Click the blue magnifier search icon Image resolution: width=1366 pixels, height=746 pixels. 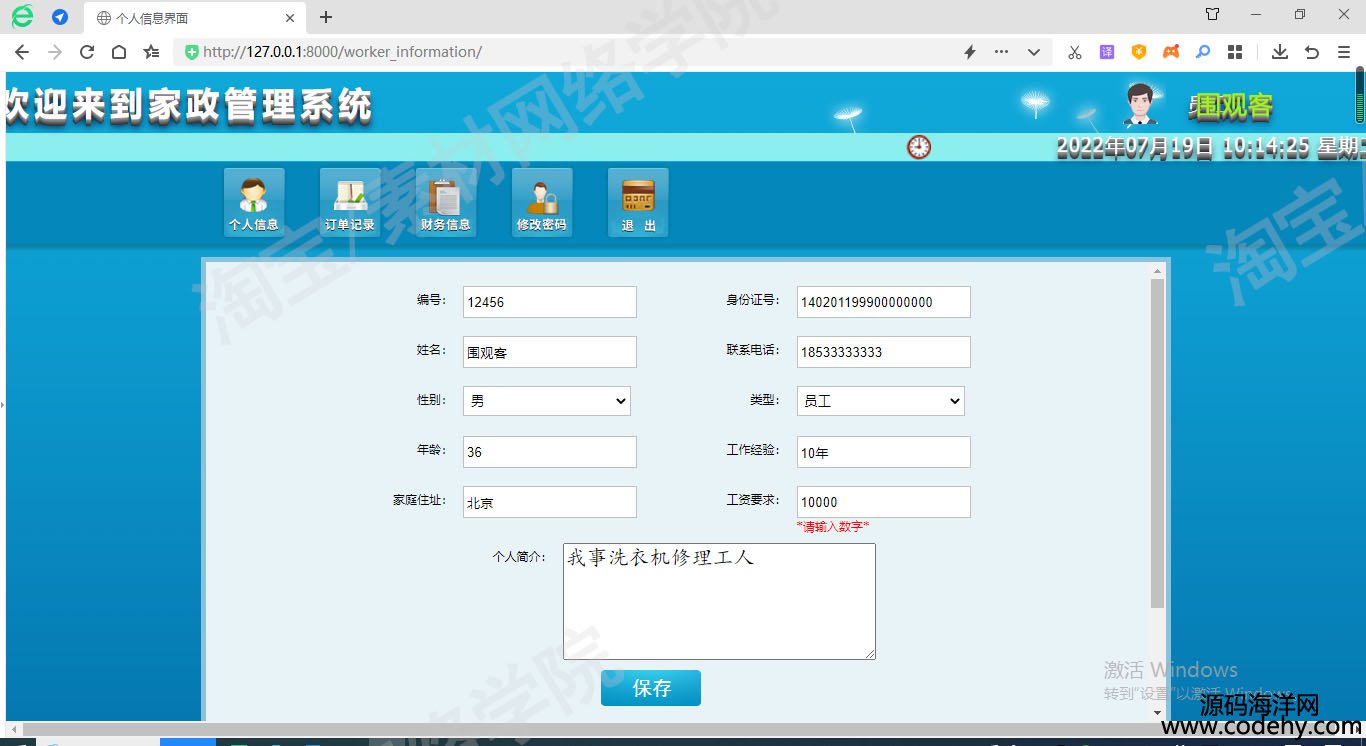[1203, 52]
